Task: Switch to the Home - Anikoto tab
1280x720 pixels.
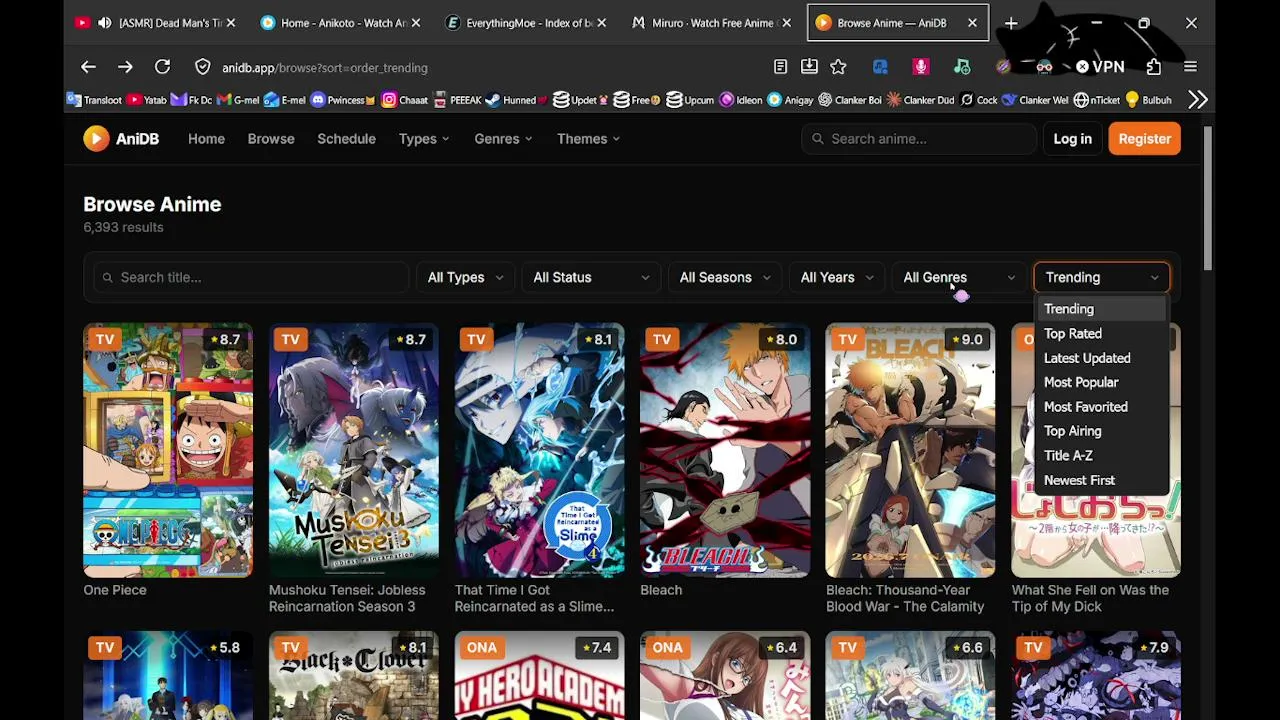Action: click(340, 23)
